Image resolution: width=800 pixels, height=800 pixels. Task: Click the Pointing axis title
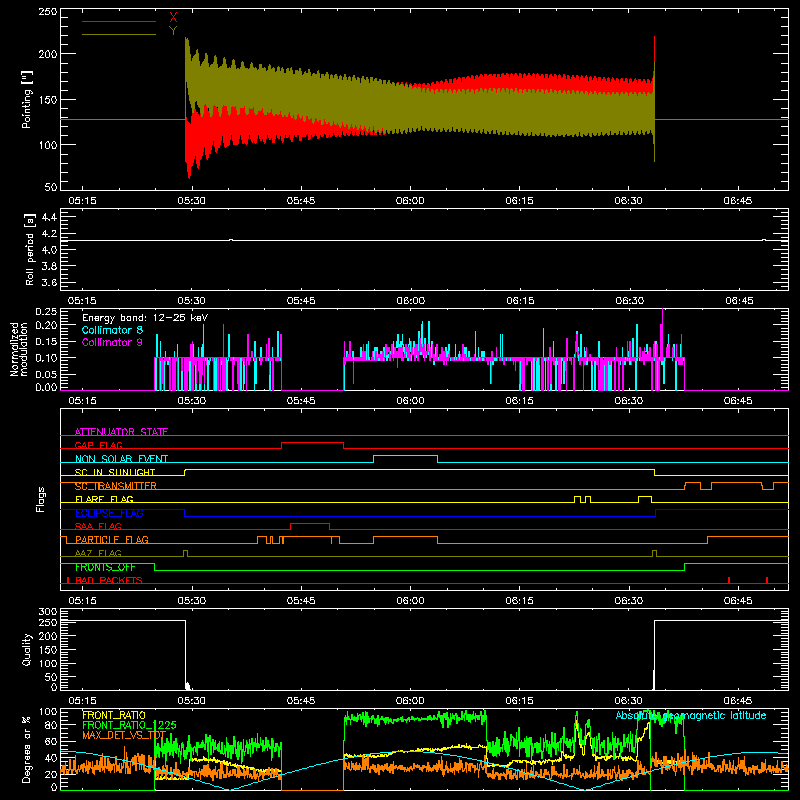coord(27,99)
